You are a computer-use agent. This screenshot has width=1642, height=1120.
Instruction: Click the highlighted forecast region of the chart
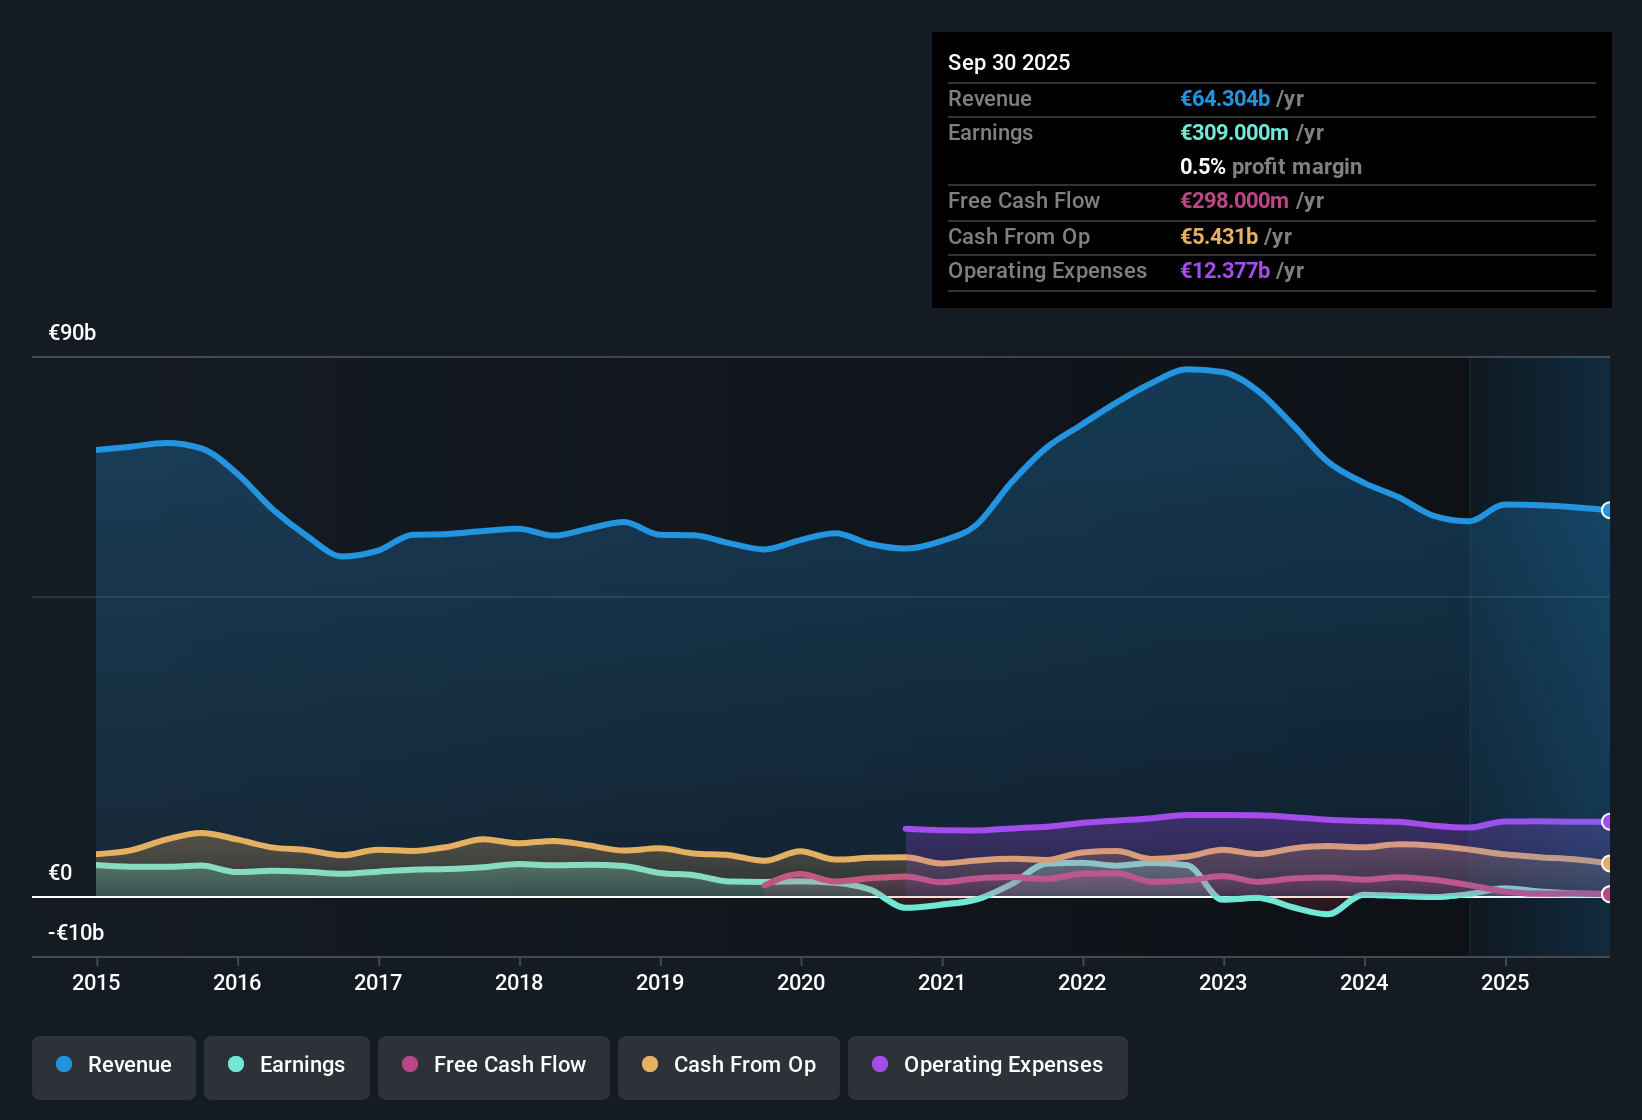[1540, 650]
